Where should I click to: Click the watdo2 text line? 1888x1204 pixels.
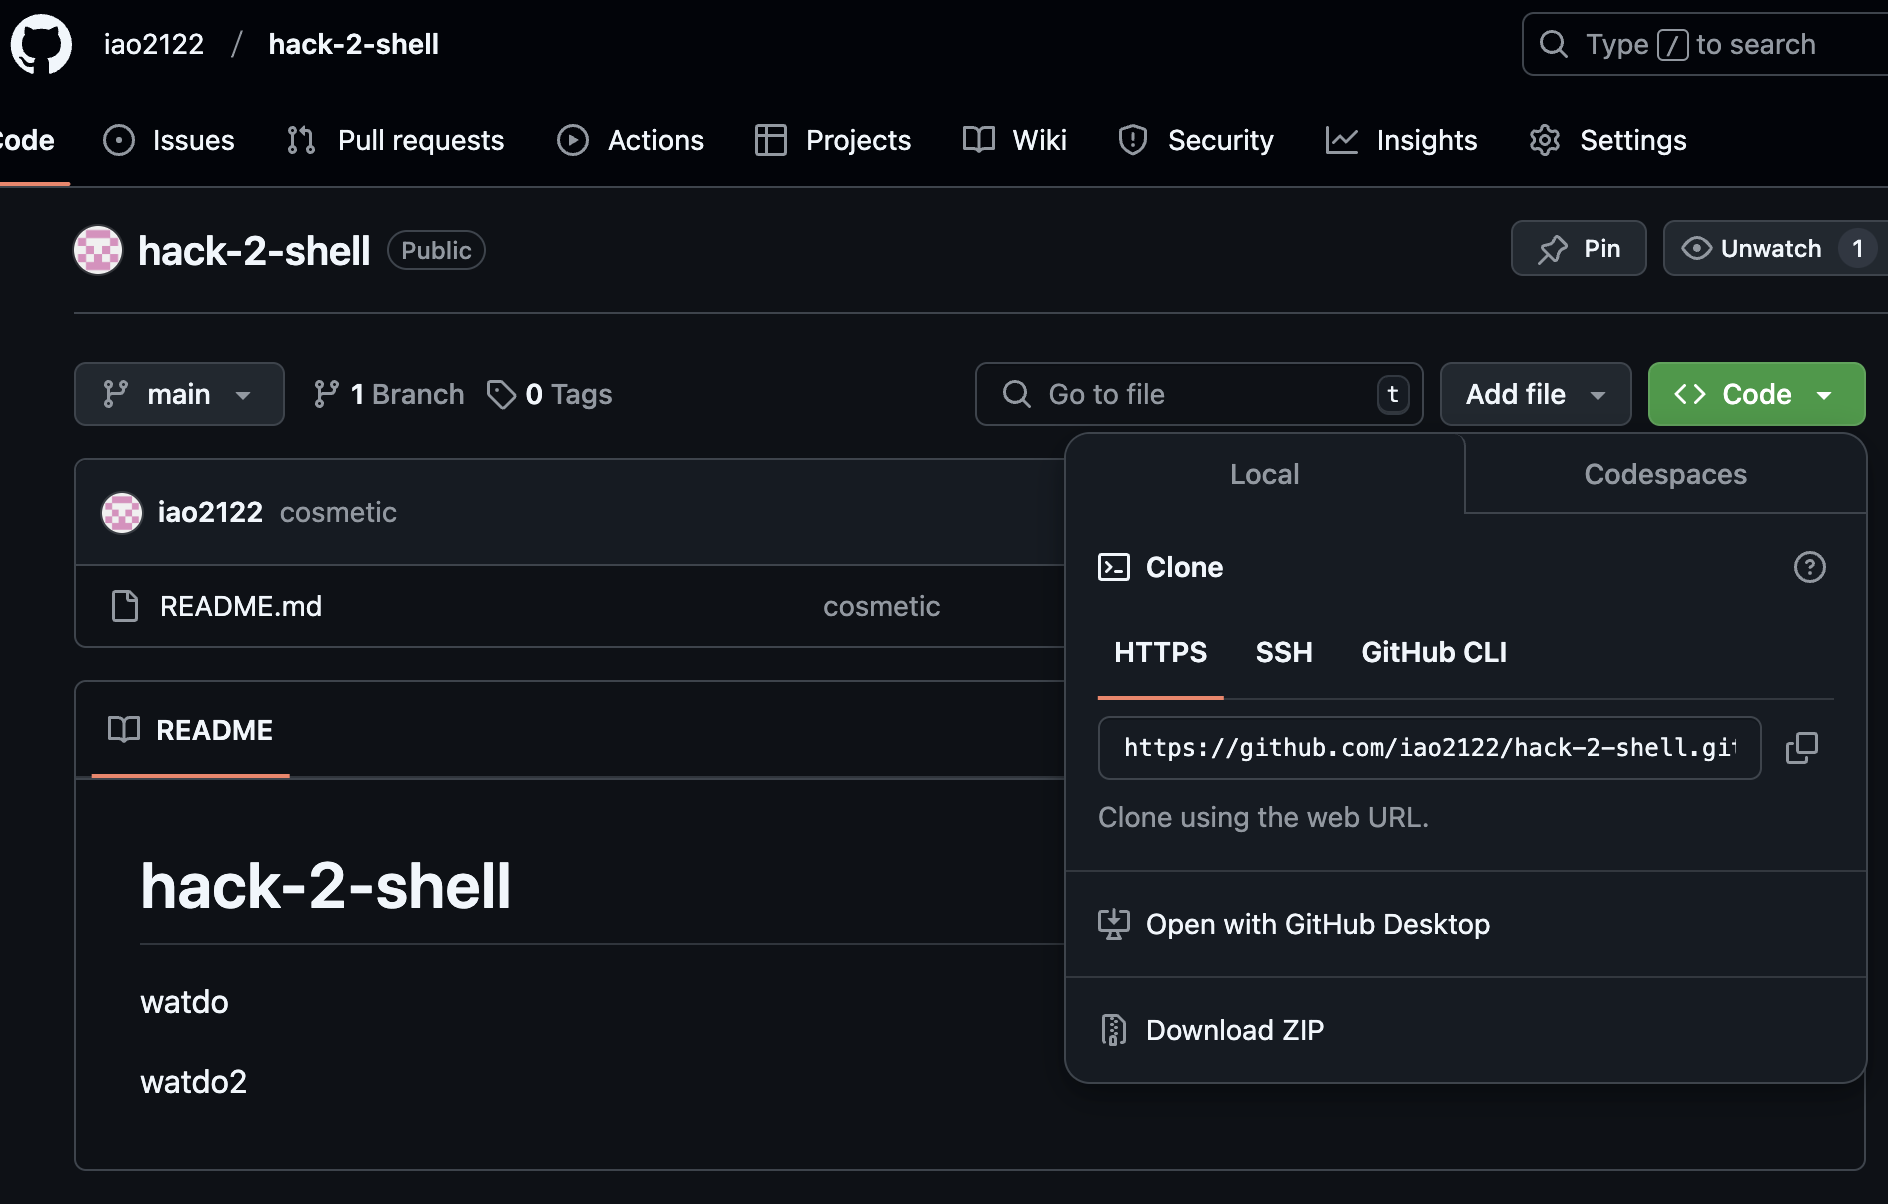tap(193, 1082)
